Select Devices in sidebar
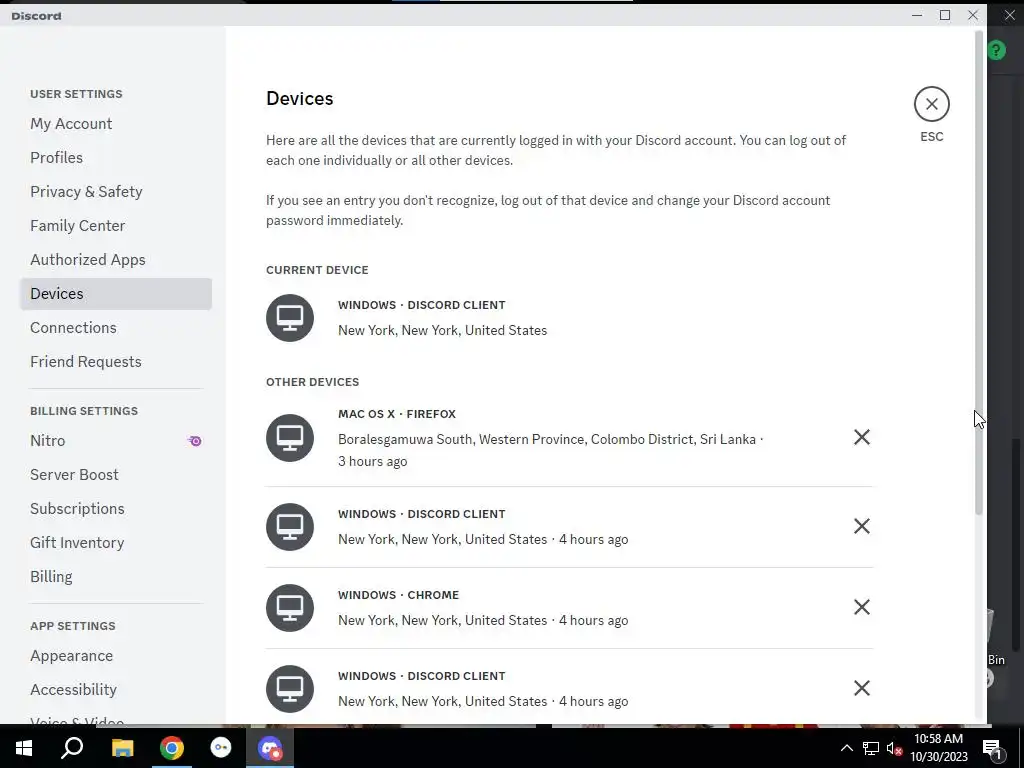This screenshot has width=1024, height=768. click(x=116, y=293)
